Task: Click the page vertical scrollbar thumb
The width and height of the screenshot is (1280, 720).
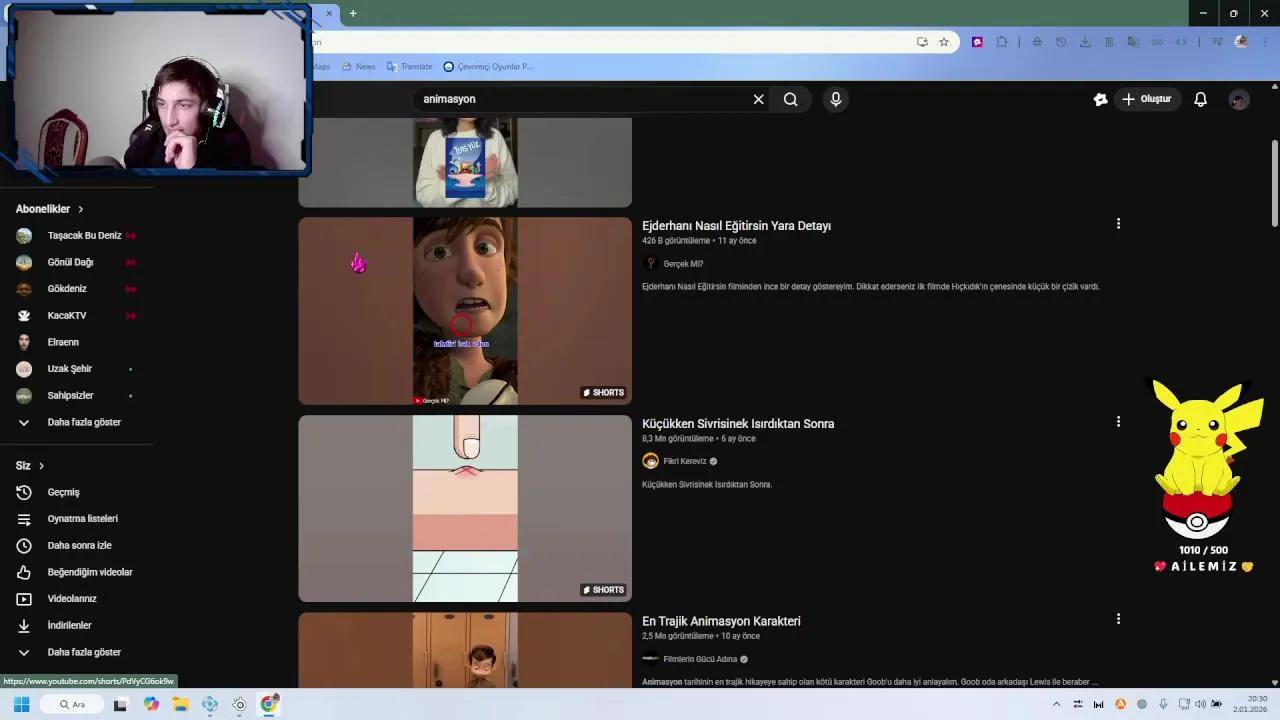Action: pyautogui.click(x=1275, y=183)
